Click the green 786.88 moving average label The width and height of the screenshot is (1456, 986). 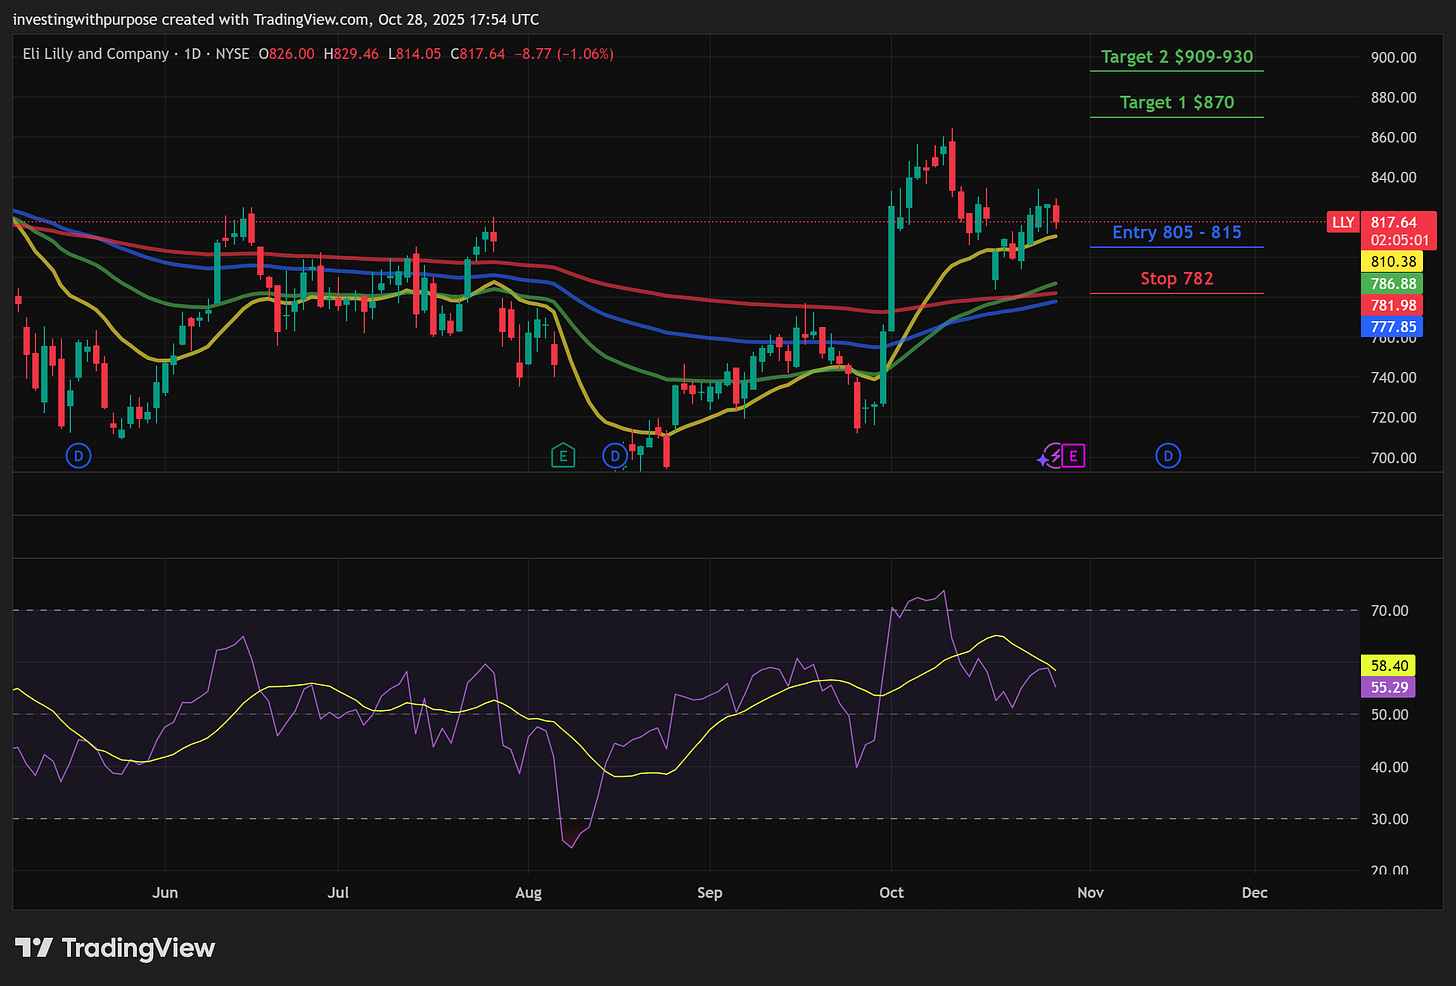tap(1394, 284)
